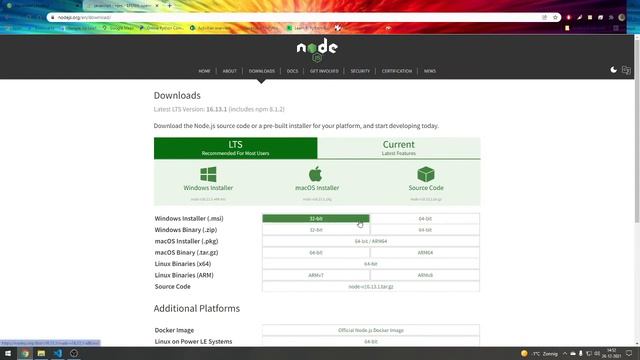Download macOS Binary (.tar.gz) ARM64

[x=425, y=253]
